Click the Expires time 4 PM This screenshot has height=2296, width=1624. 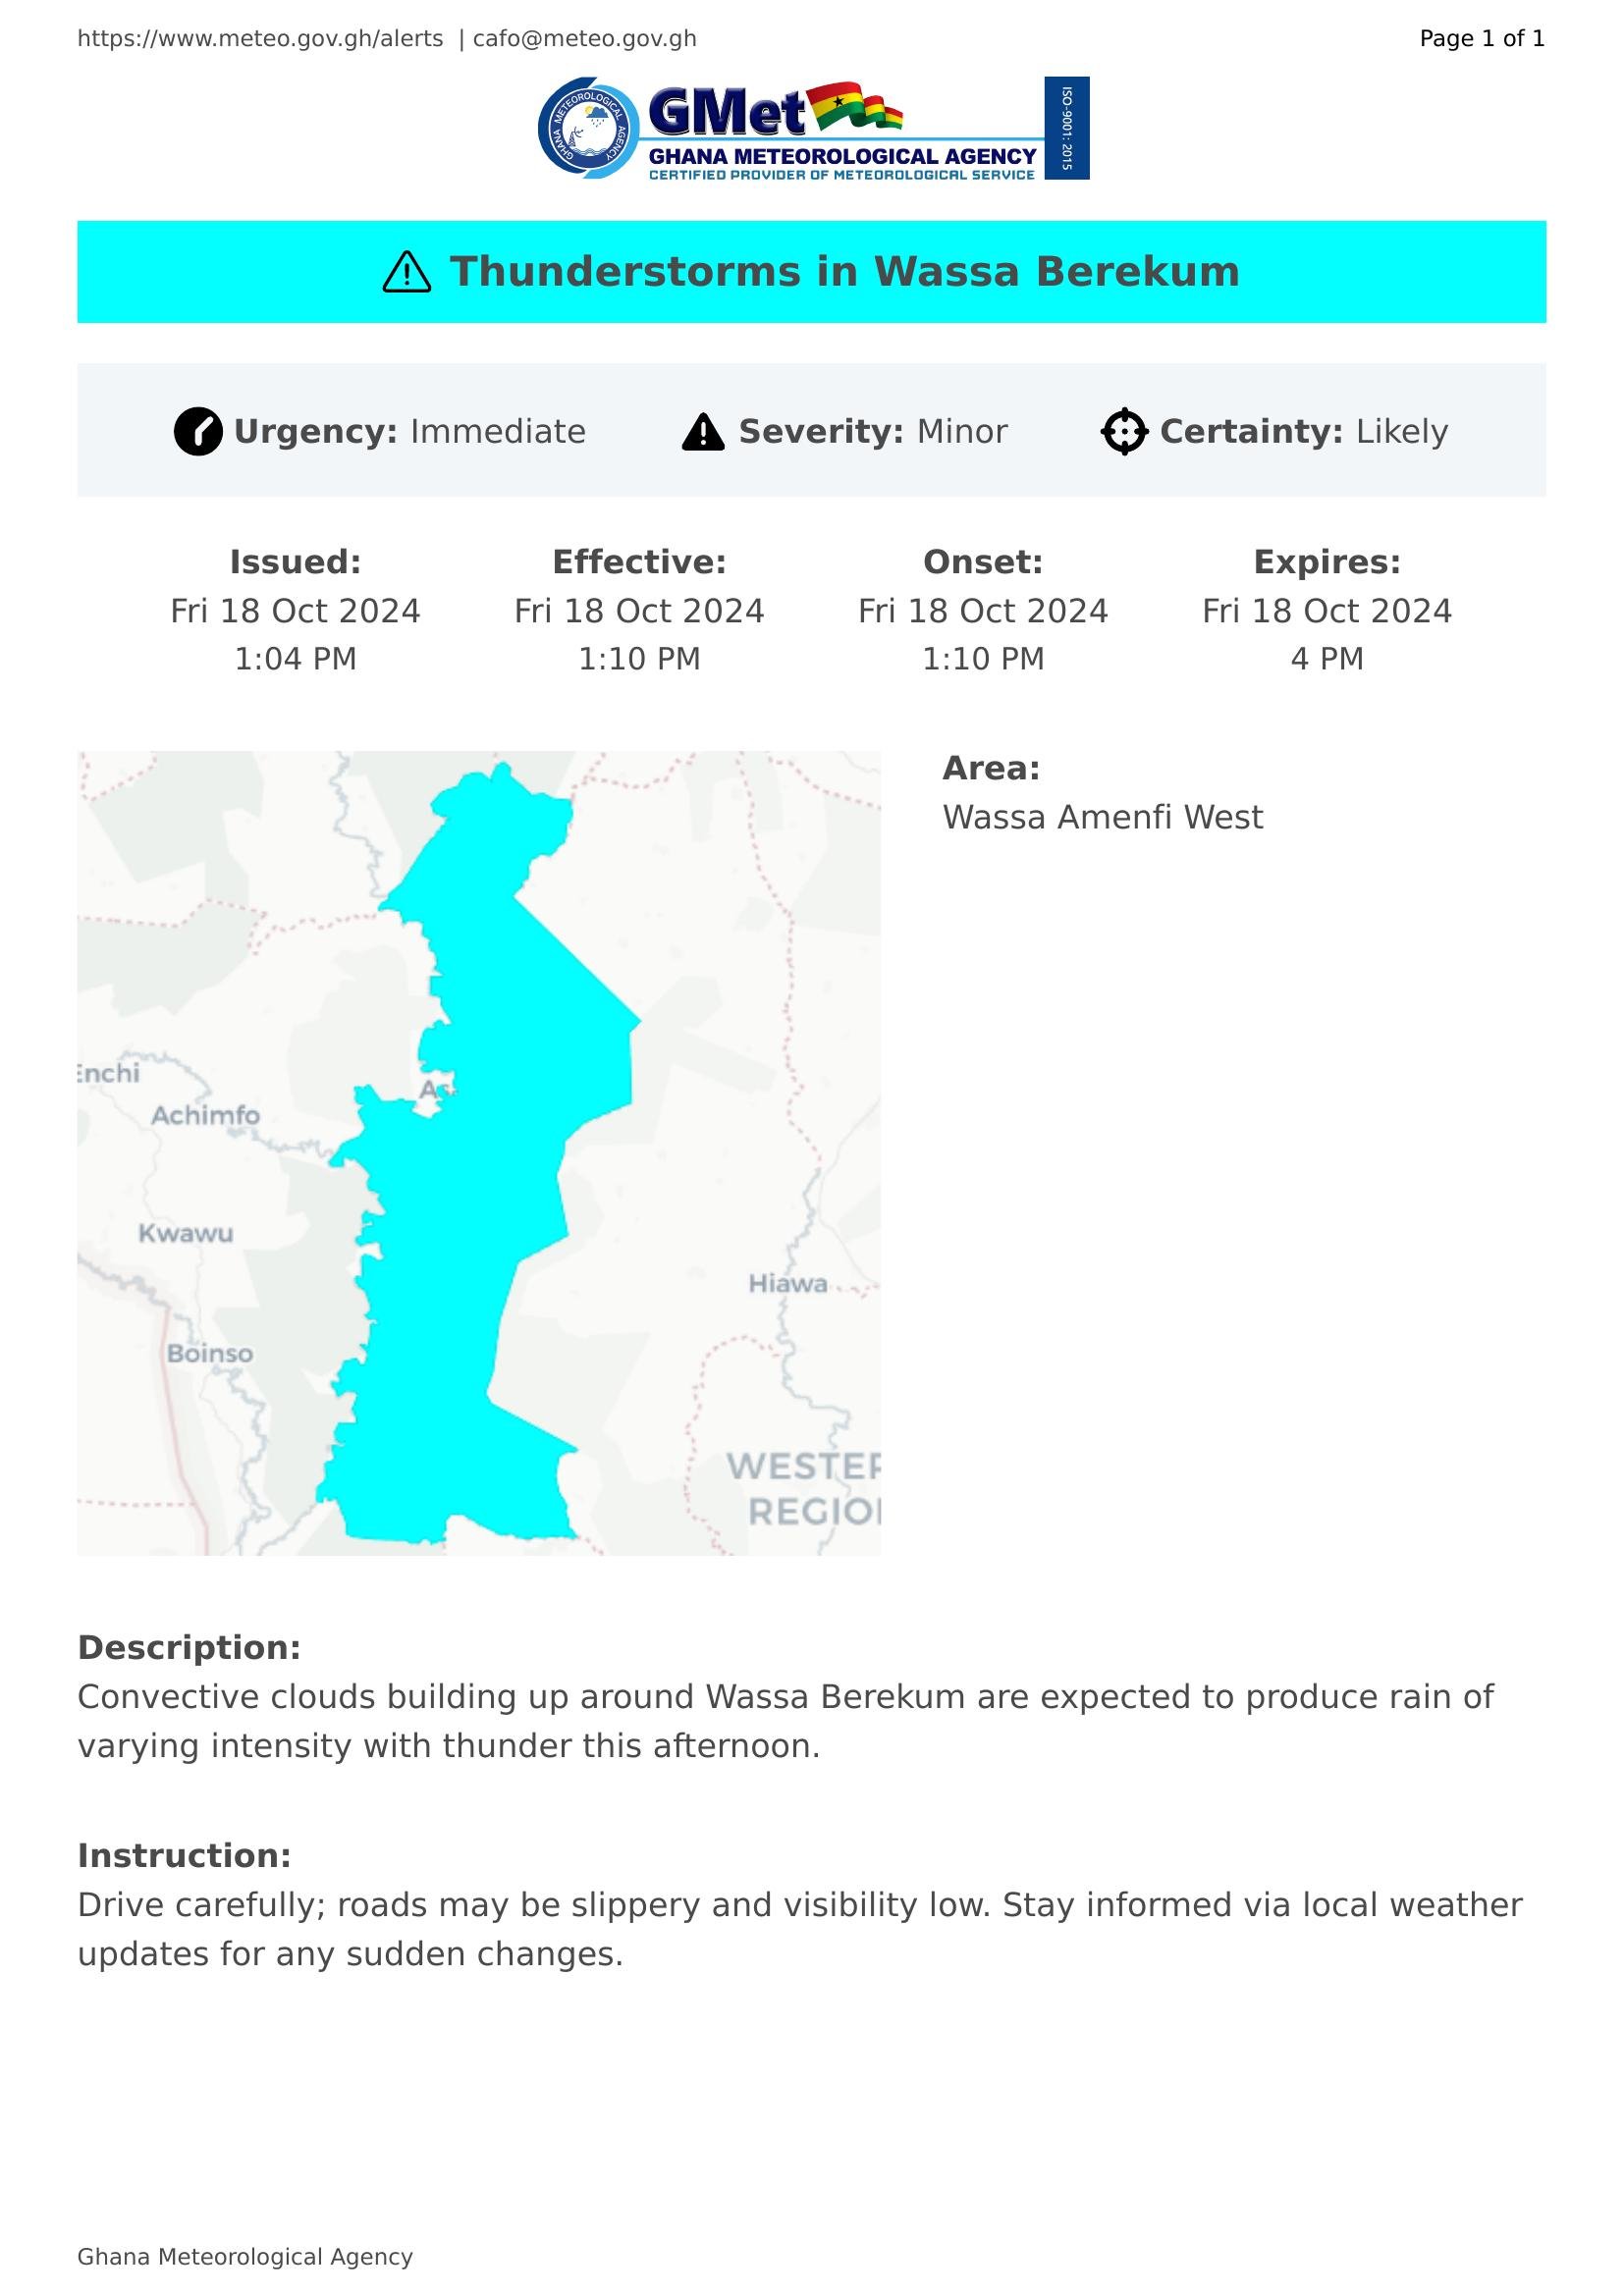coord(1326,659)
